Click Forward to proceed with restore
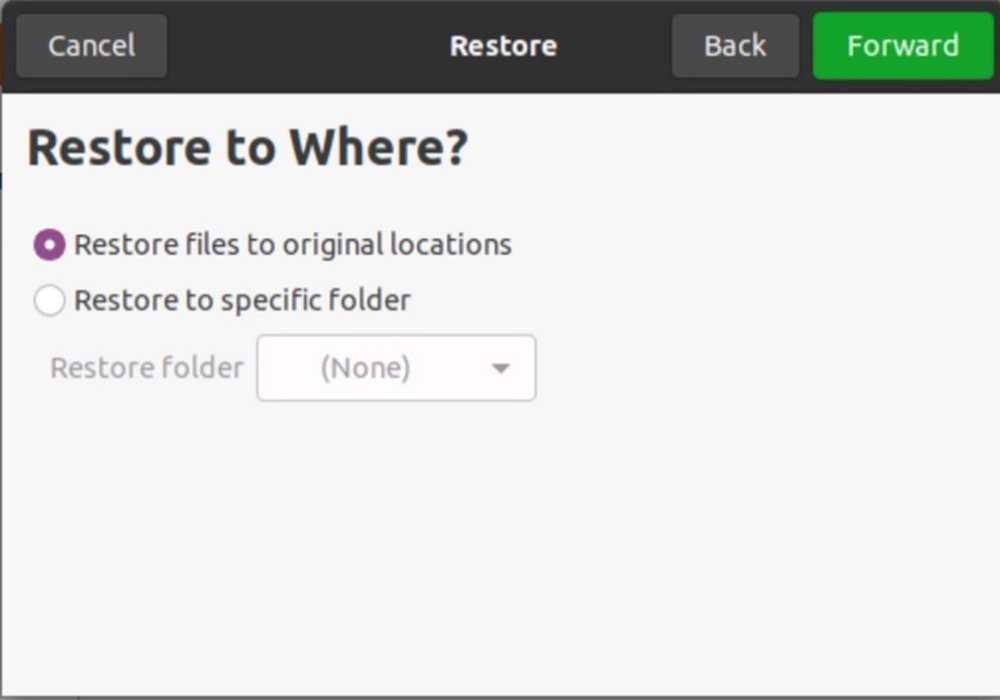 coord(902,45)
